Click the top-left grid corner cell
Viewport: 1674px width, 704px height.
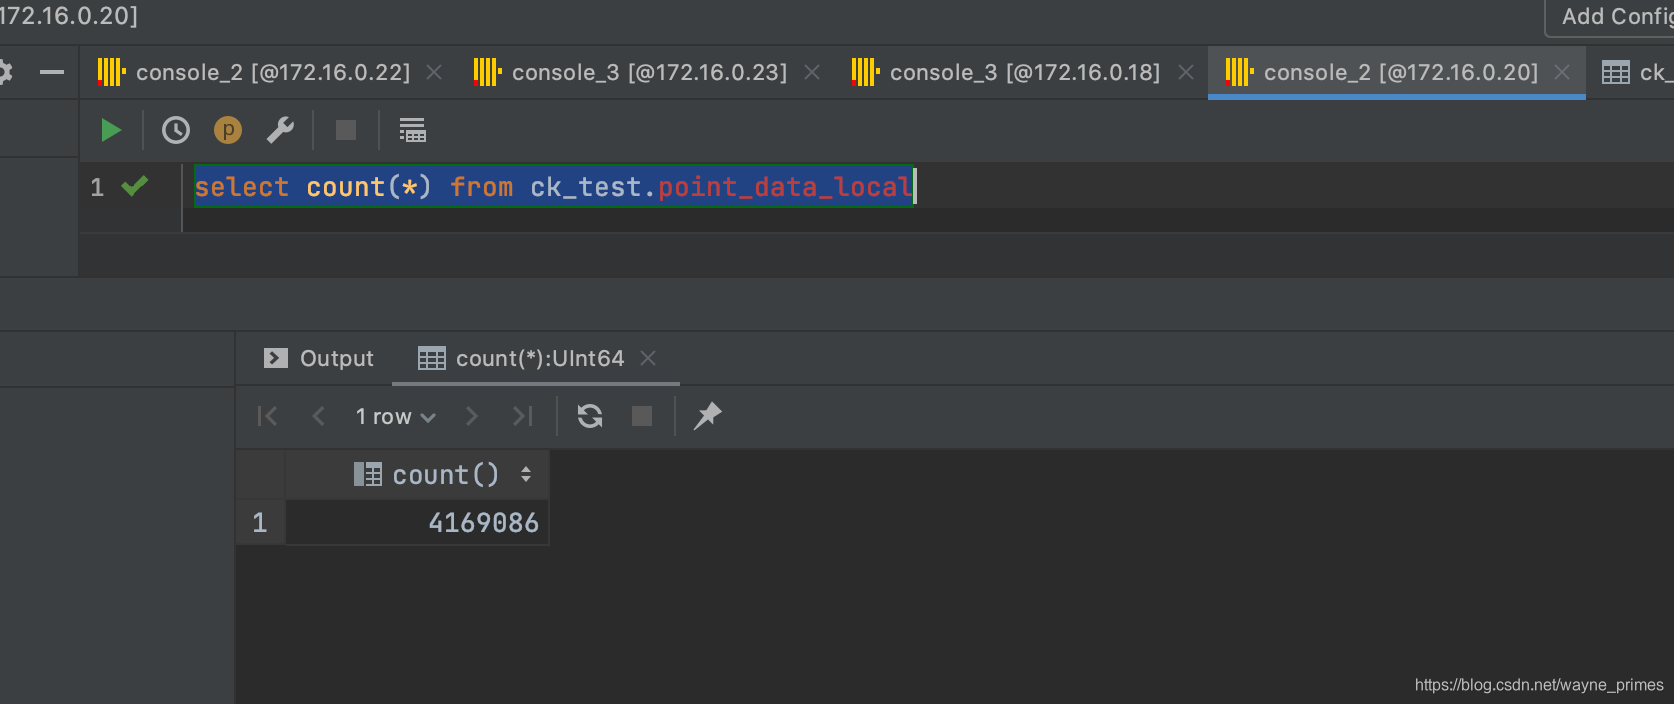point(261,474)
